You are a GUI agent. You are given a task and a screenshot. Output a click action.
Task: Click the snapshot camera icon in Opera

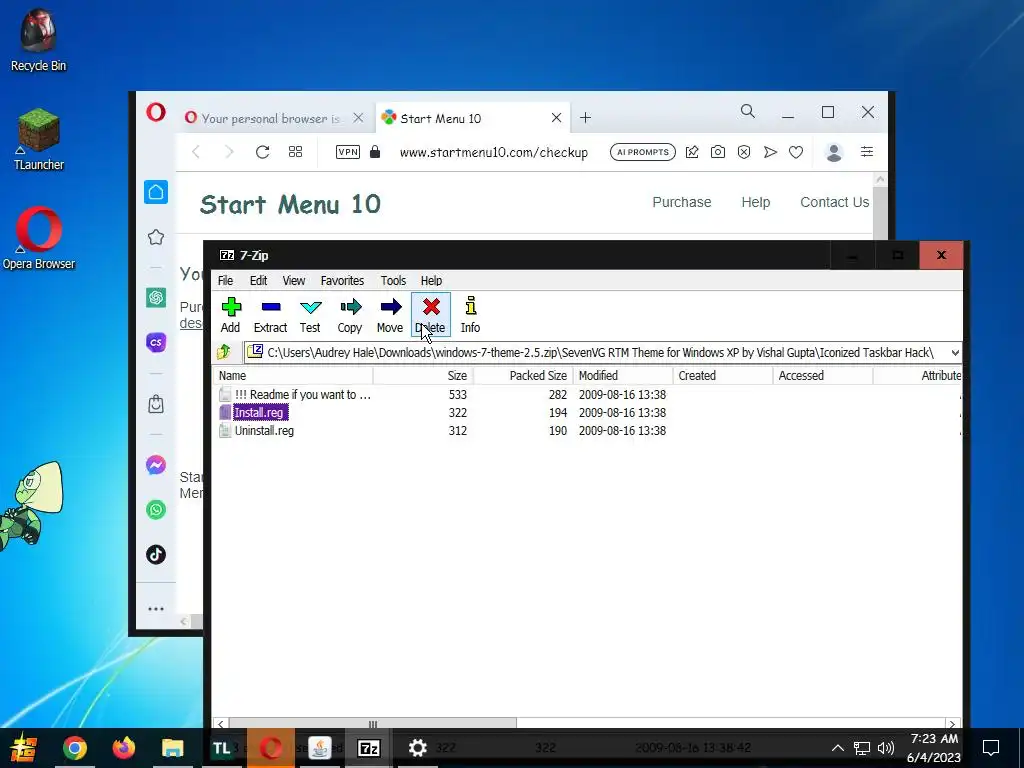point(718,152)
